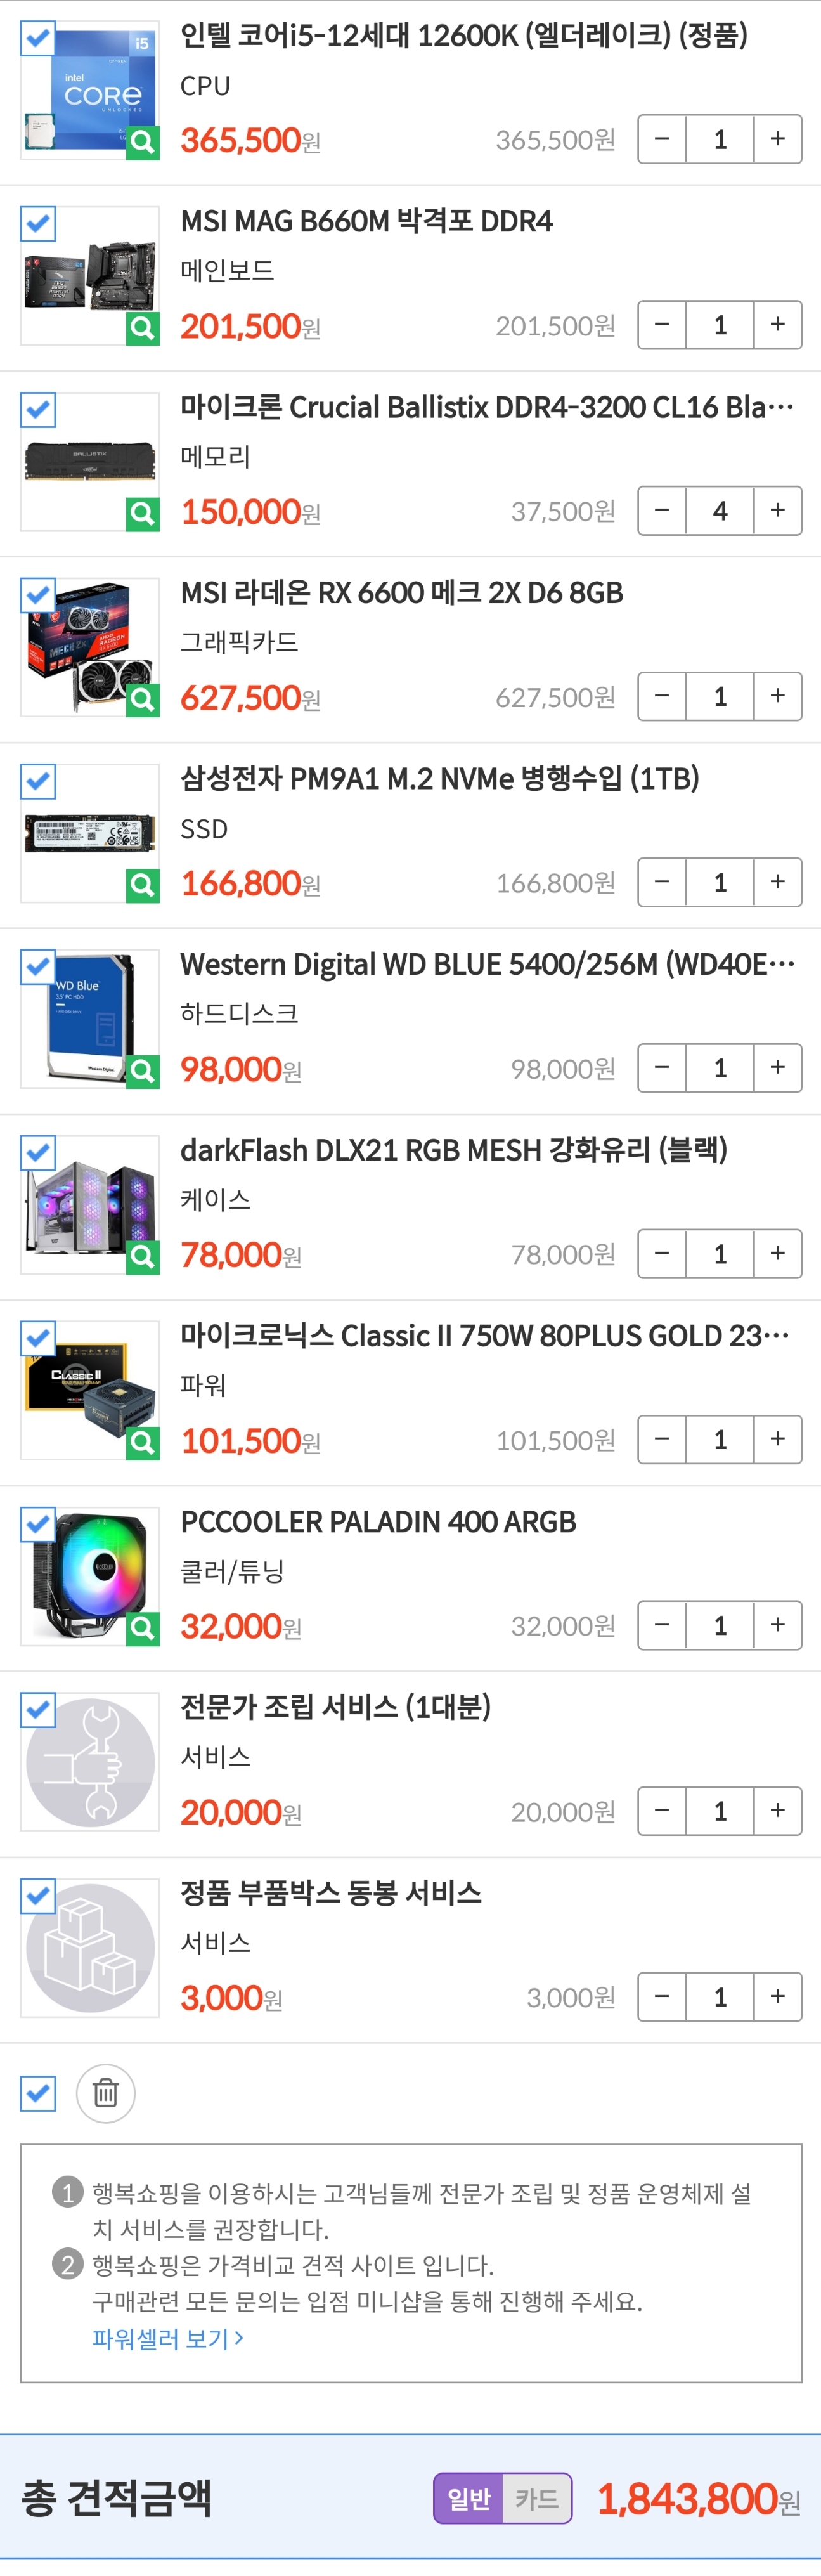821x2576 pixels.
Task: Open the magnifier on the Samsung PM9A1 SSD
Action: 143,885
